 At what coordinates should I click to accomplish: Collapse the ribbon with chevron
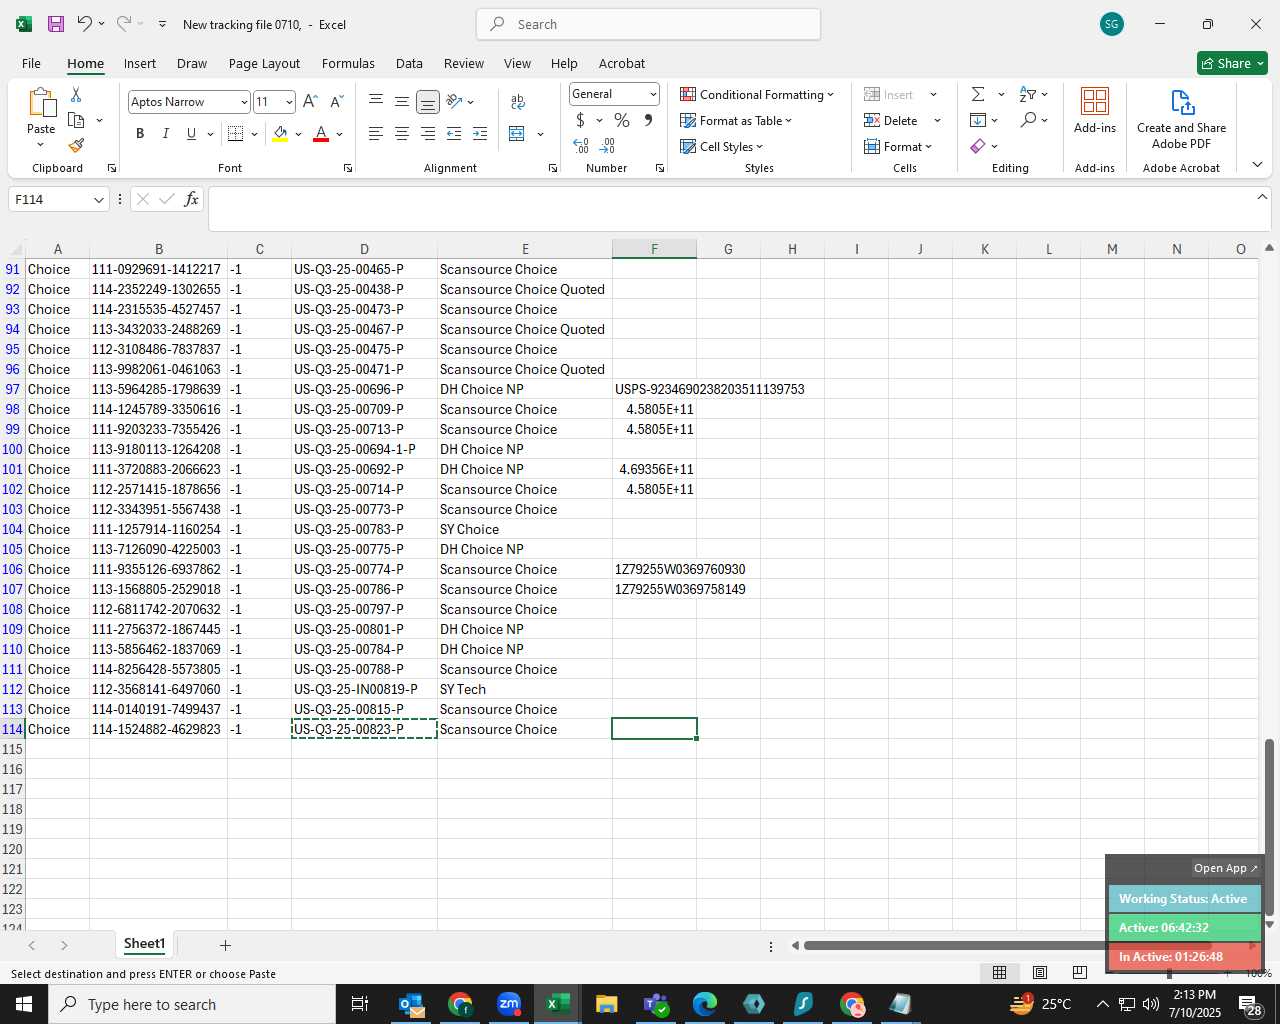1257,165
